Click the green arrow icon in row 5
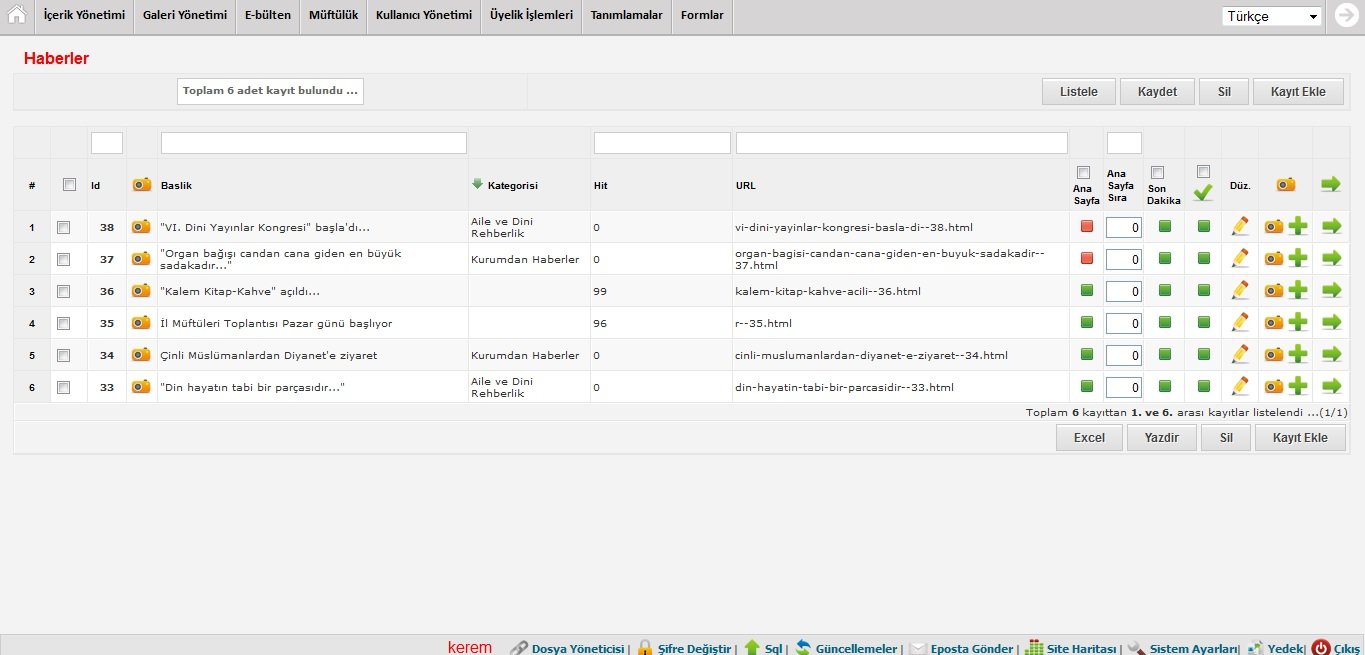This screenshot has width=1365, height=655. pyautogui.click(x=1330, y=355)
